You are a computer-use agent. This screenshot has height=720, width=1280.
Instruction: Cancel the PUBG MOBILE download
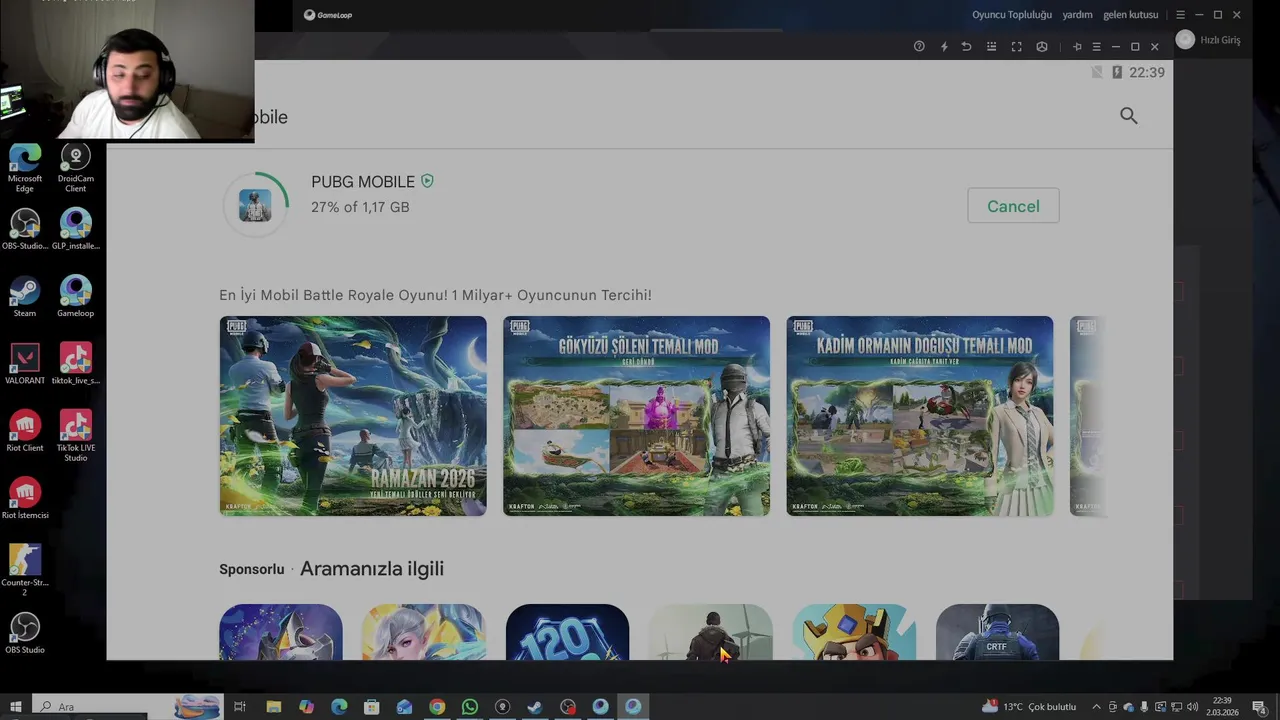pyautogui.click(x=1013, y=206)
